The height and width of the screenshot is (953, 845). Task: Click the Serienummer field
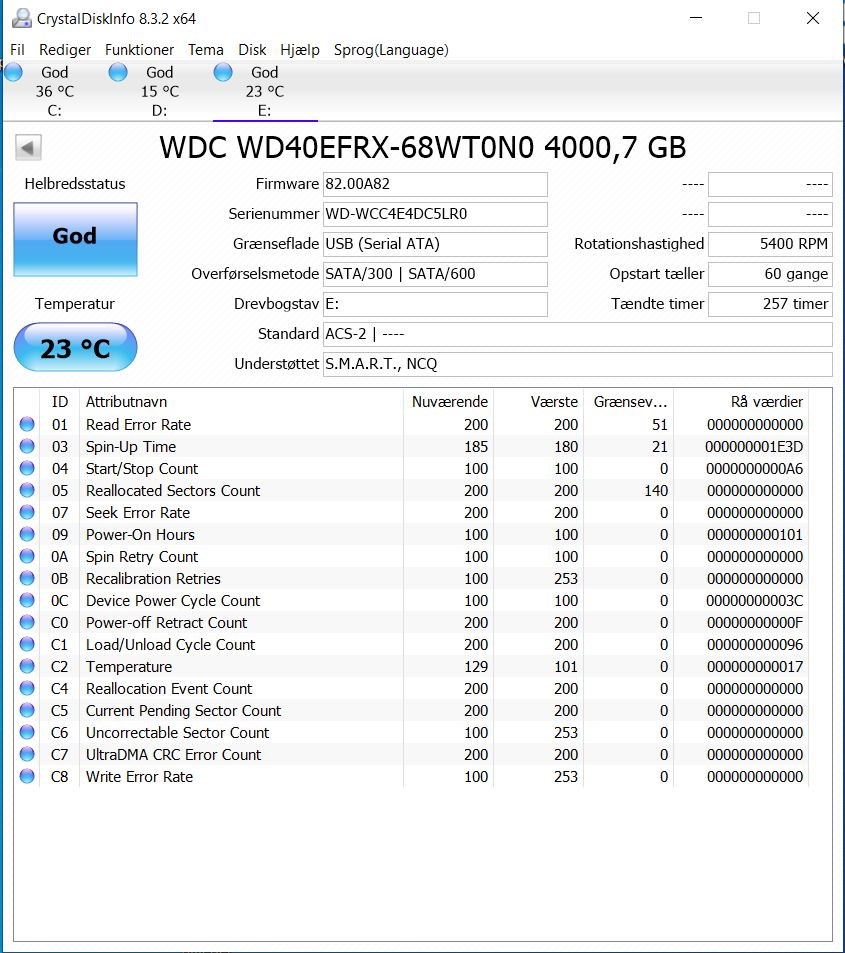click(x=435, y=214)
